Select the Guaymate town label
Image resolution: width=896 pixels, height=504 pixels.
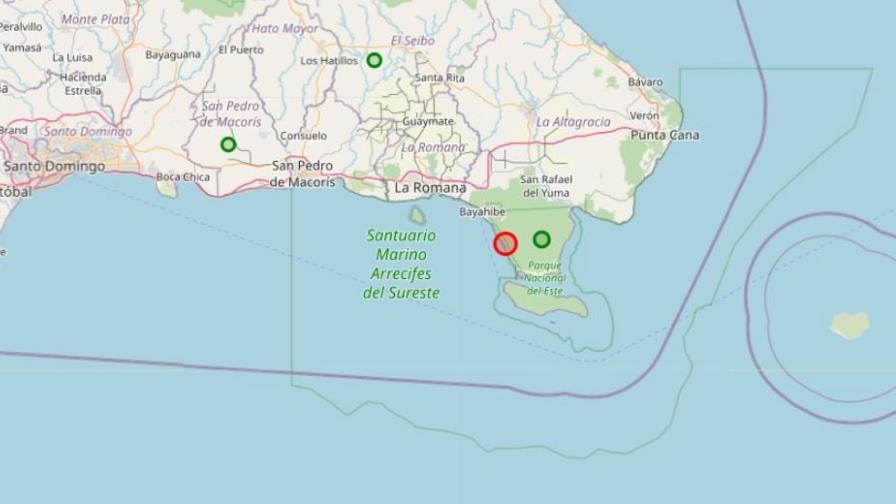click(x=428, y=121)
